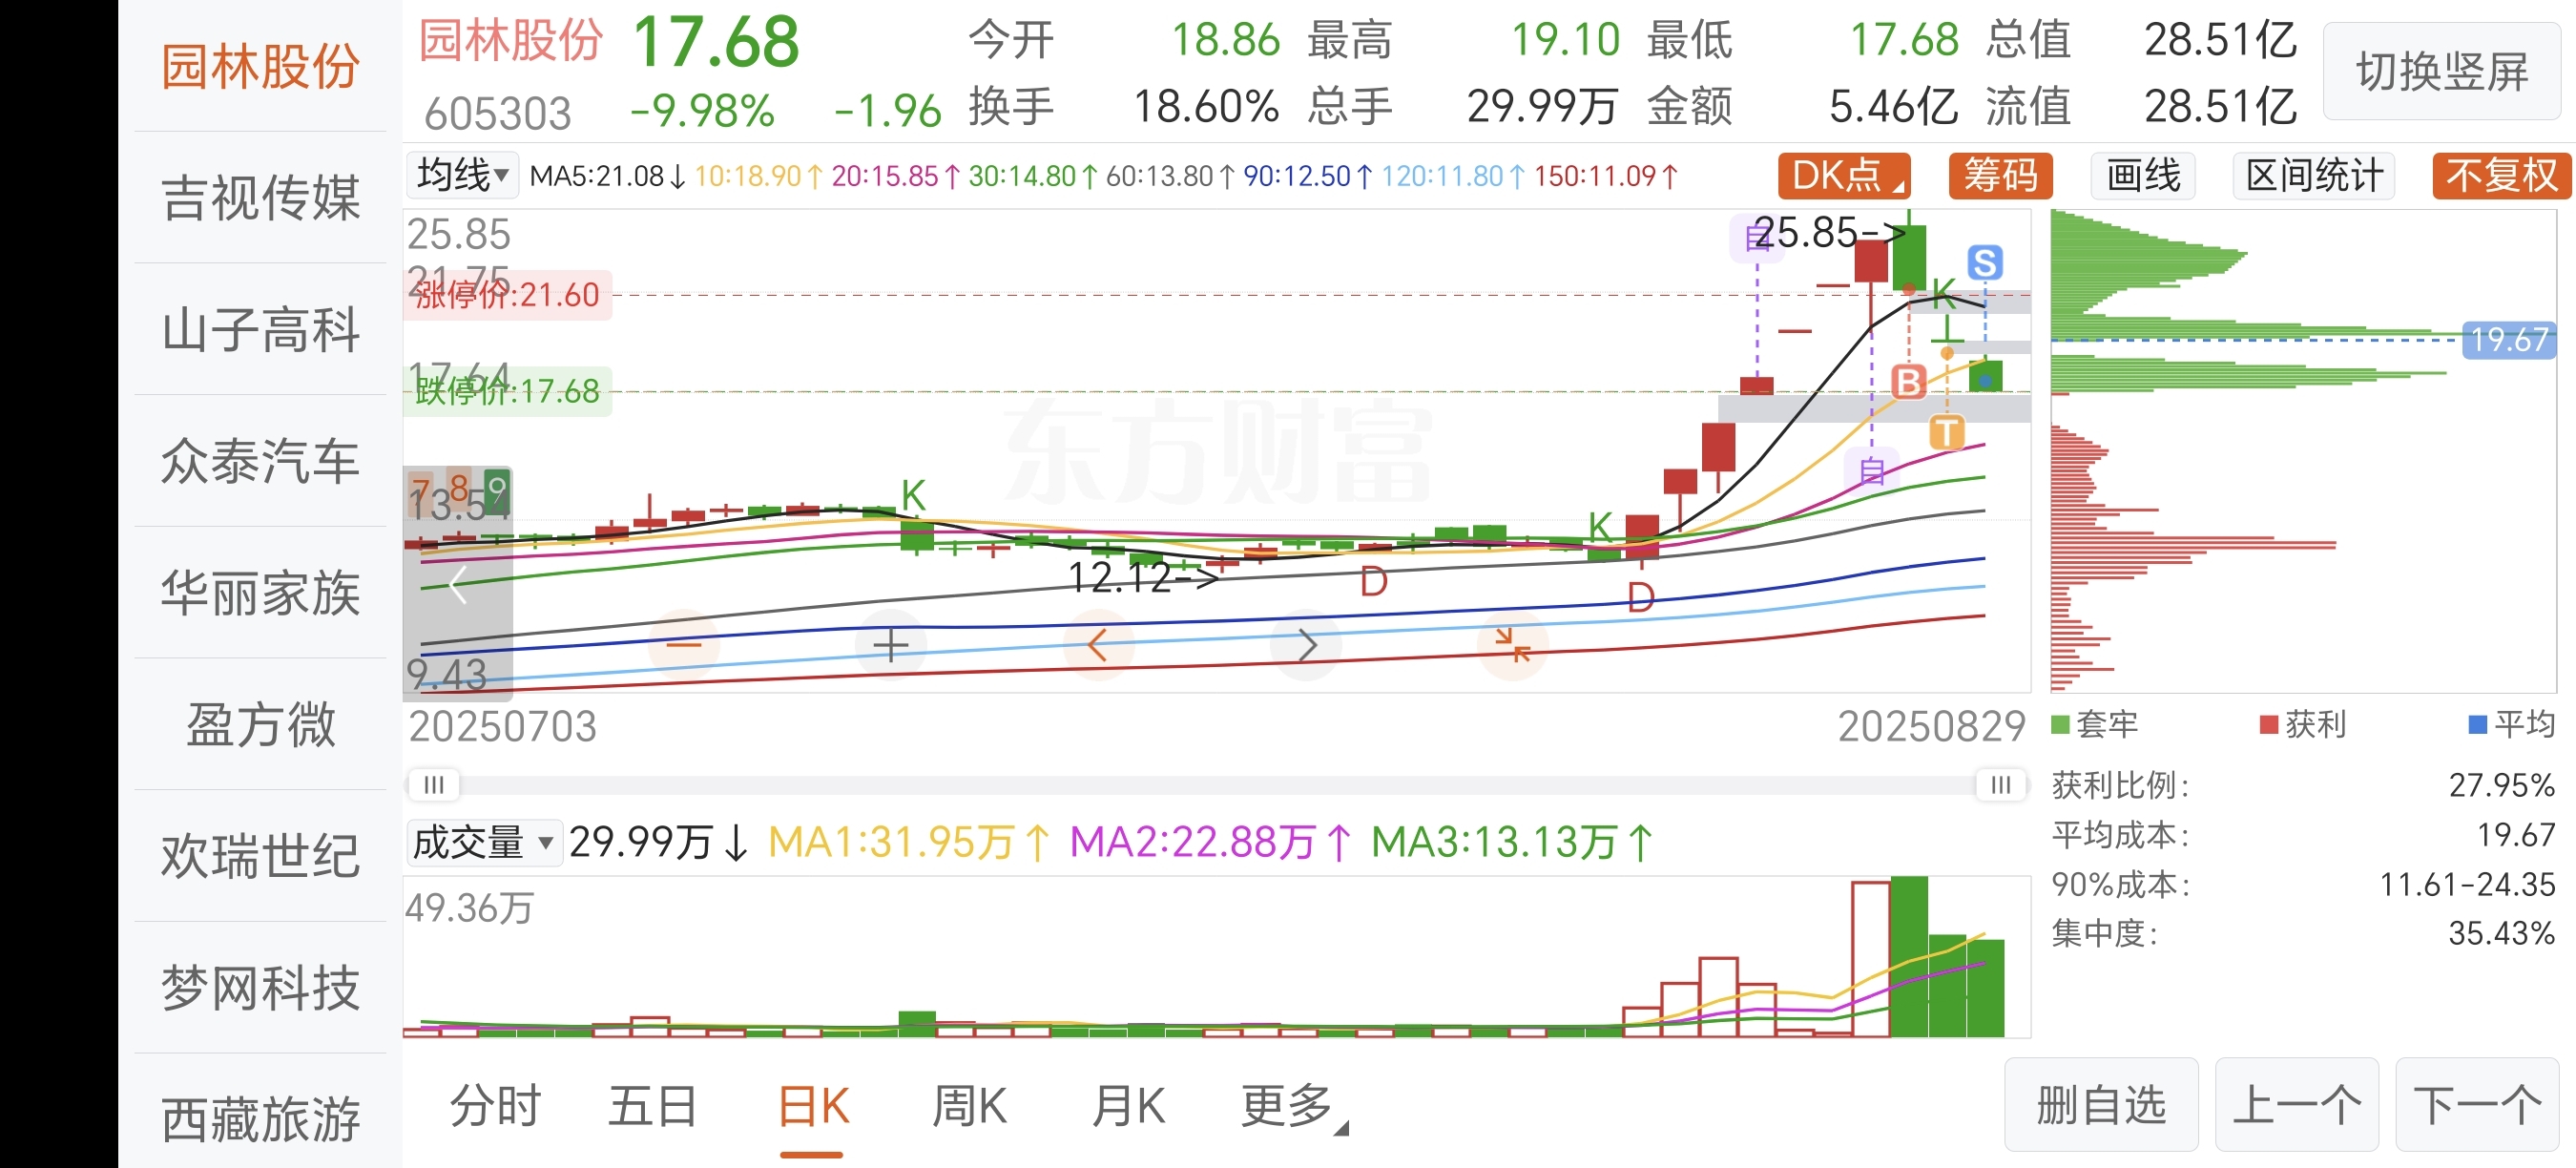Shift the chart left with the orange arrow
Viewport: 2576px width, 1168px height.
point(1098,645)
